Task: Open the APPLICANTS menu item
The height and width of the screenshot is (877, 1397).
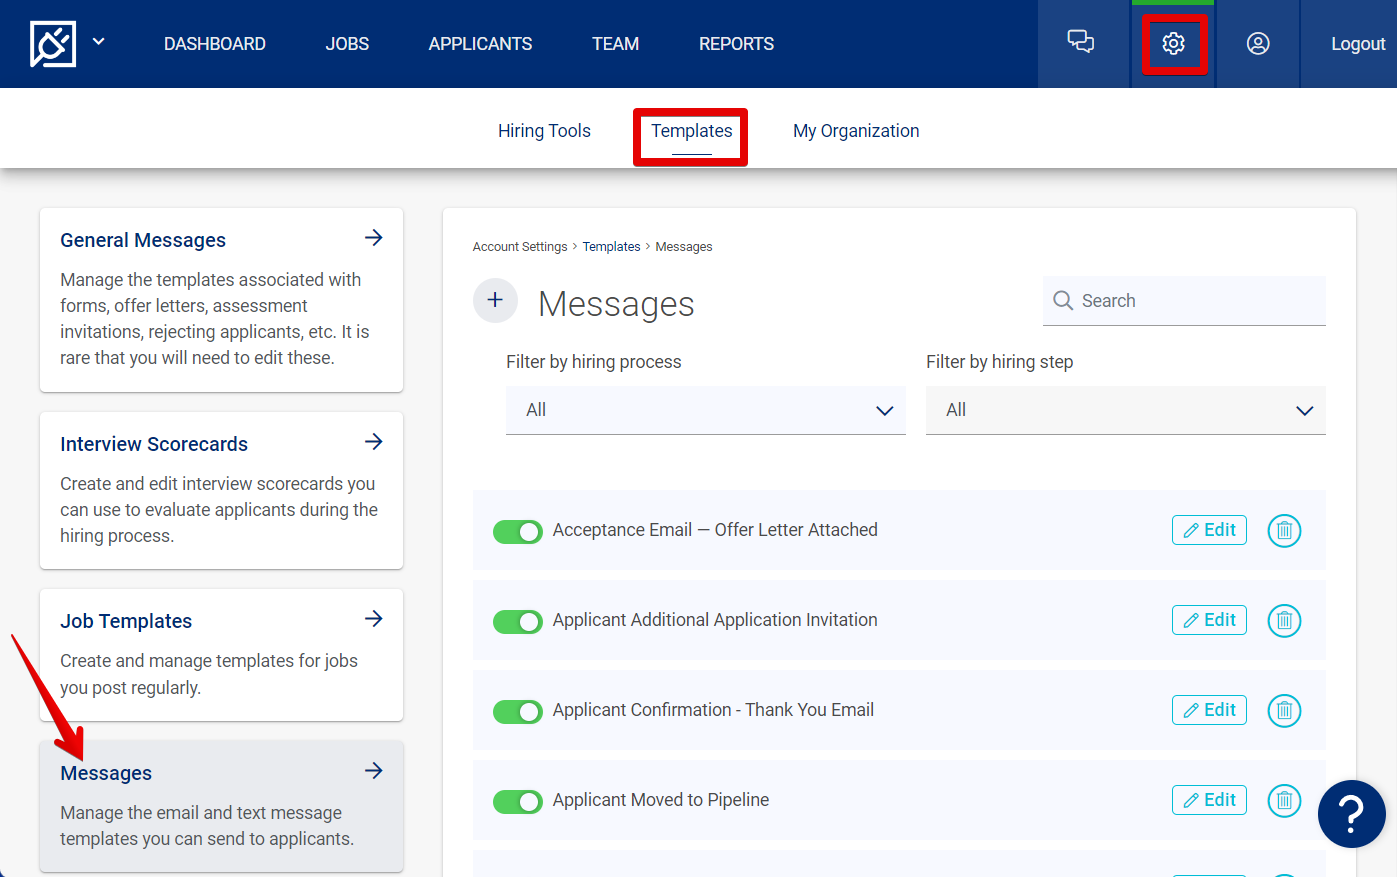Action: pyautogui.click(x=480, y=43)
